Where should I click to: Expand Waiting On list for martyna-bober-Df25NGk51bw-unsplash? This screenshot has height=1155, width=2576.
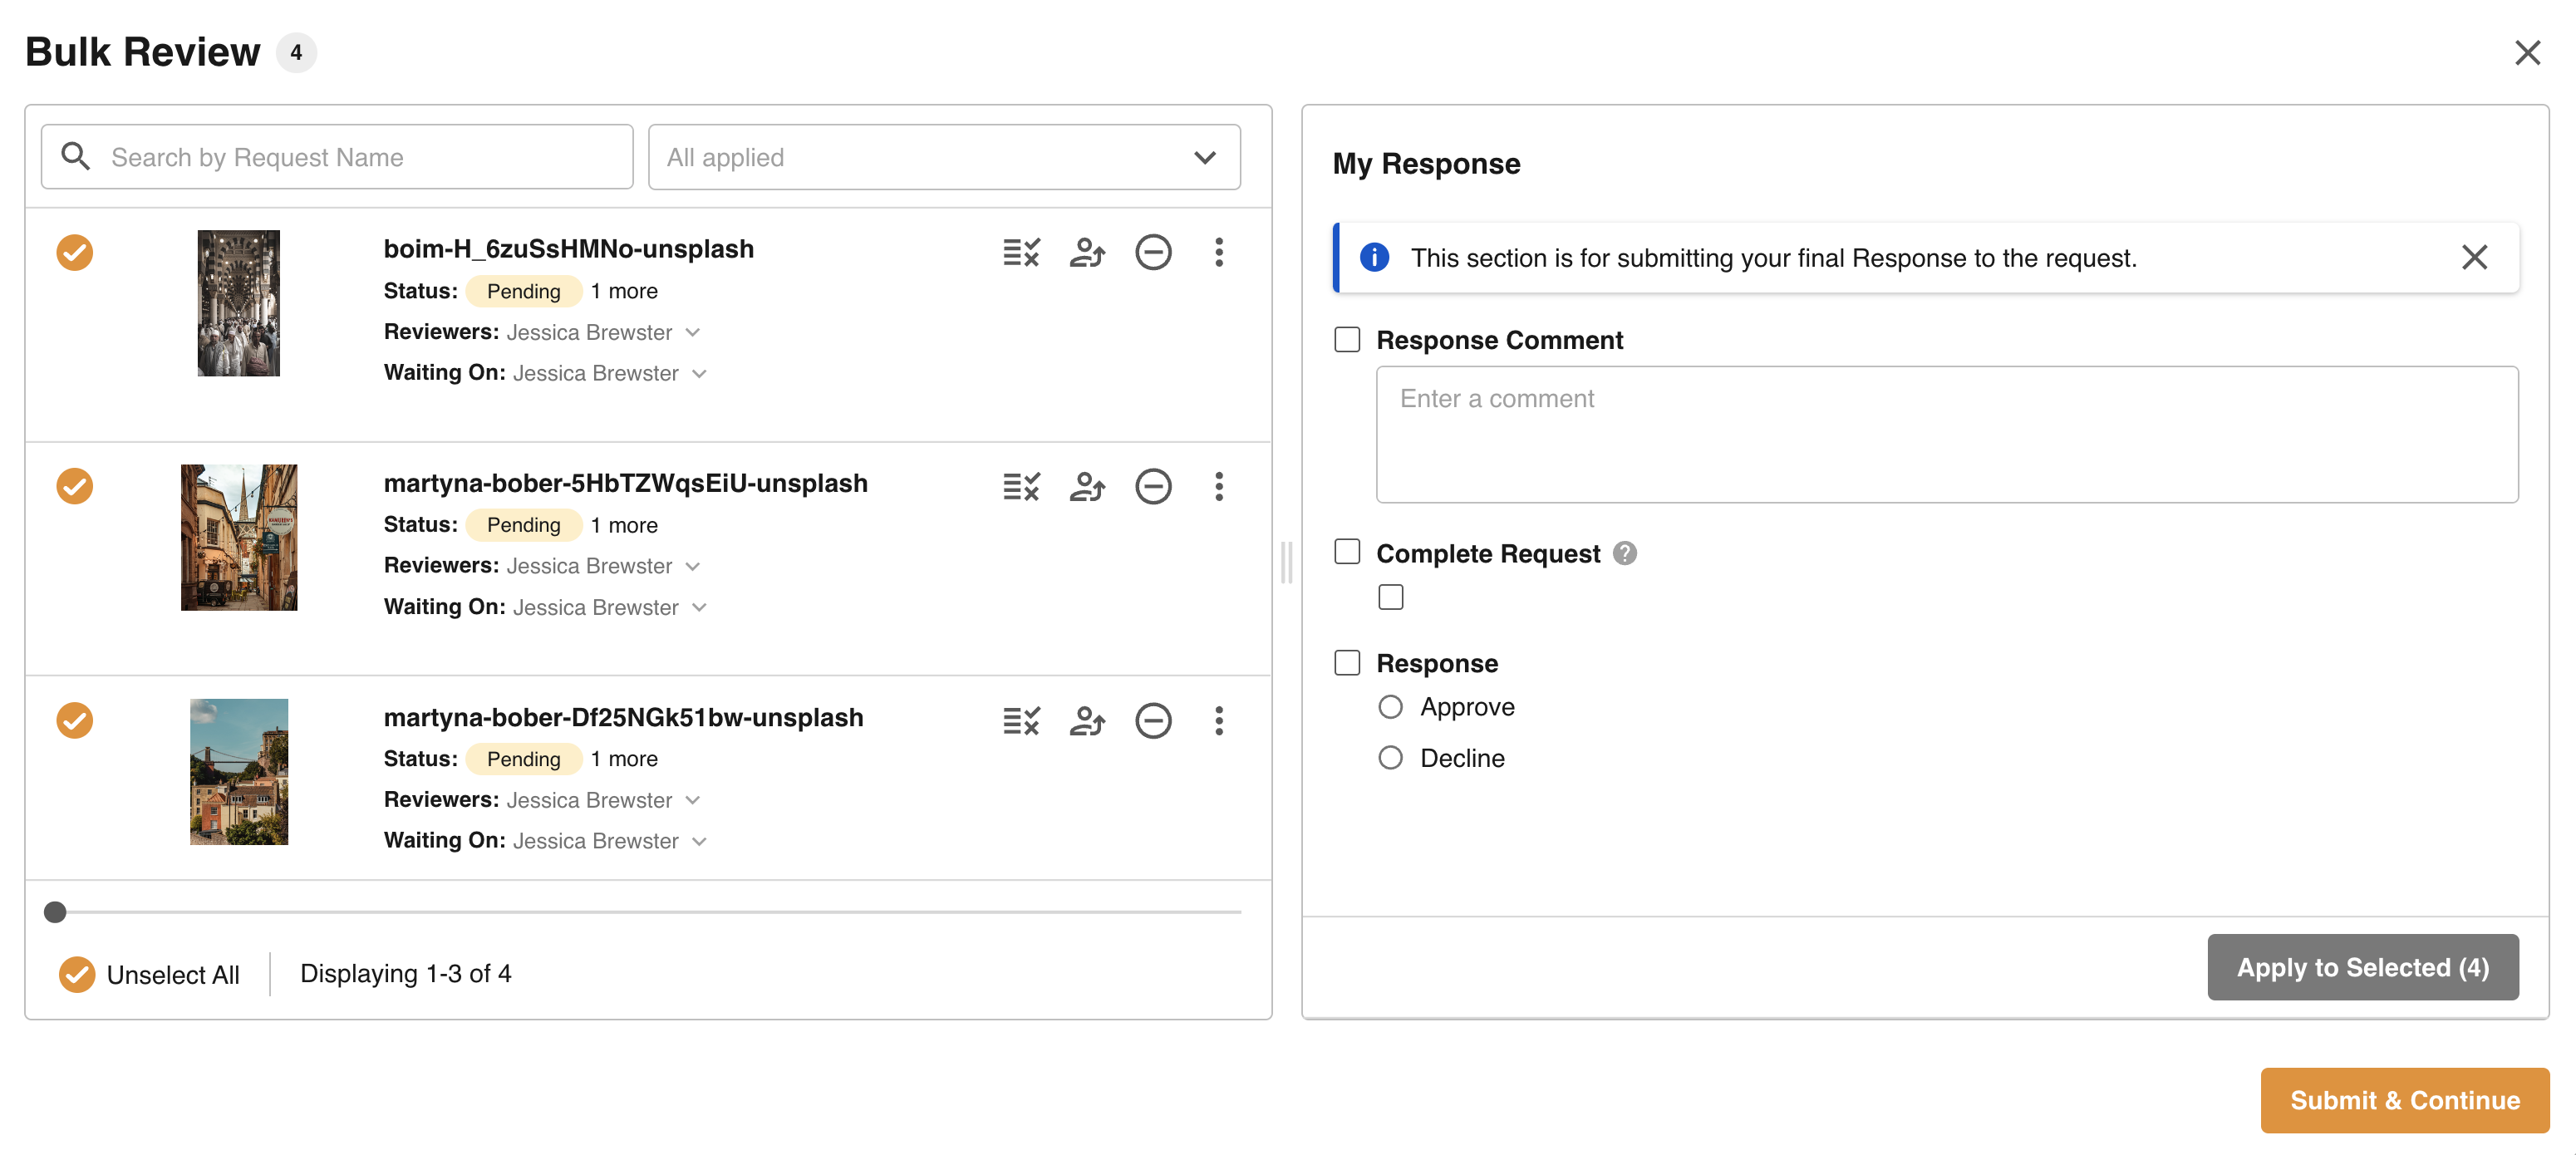pos(699,841)
